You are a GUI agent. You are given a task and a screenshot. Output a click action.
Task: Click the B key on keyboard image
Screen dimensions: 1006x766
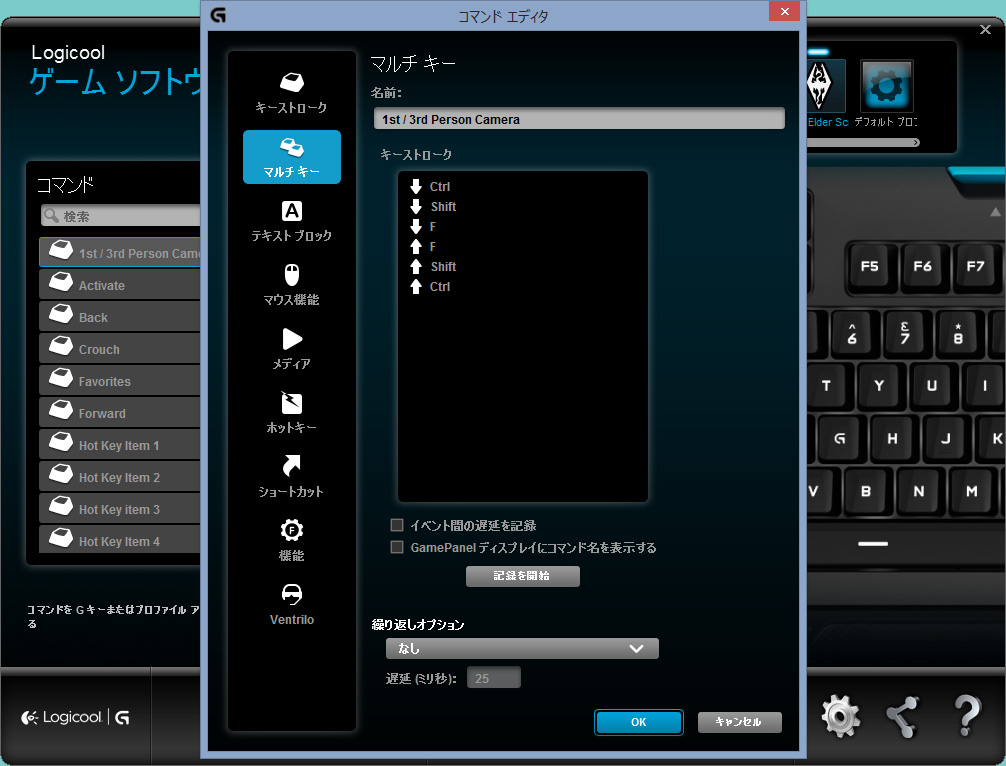point(866,491)
